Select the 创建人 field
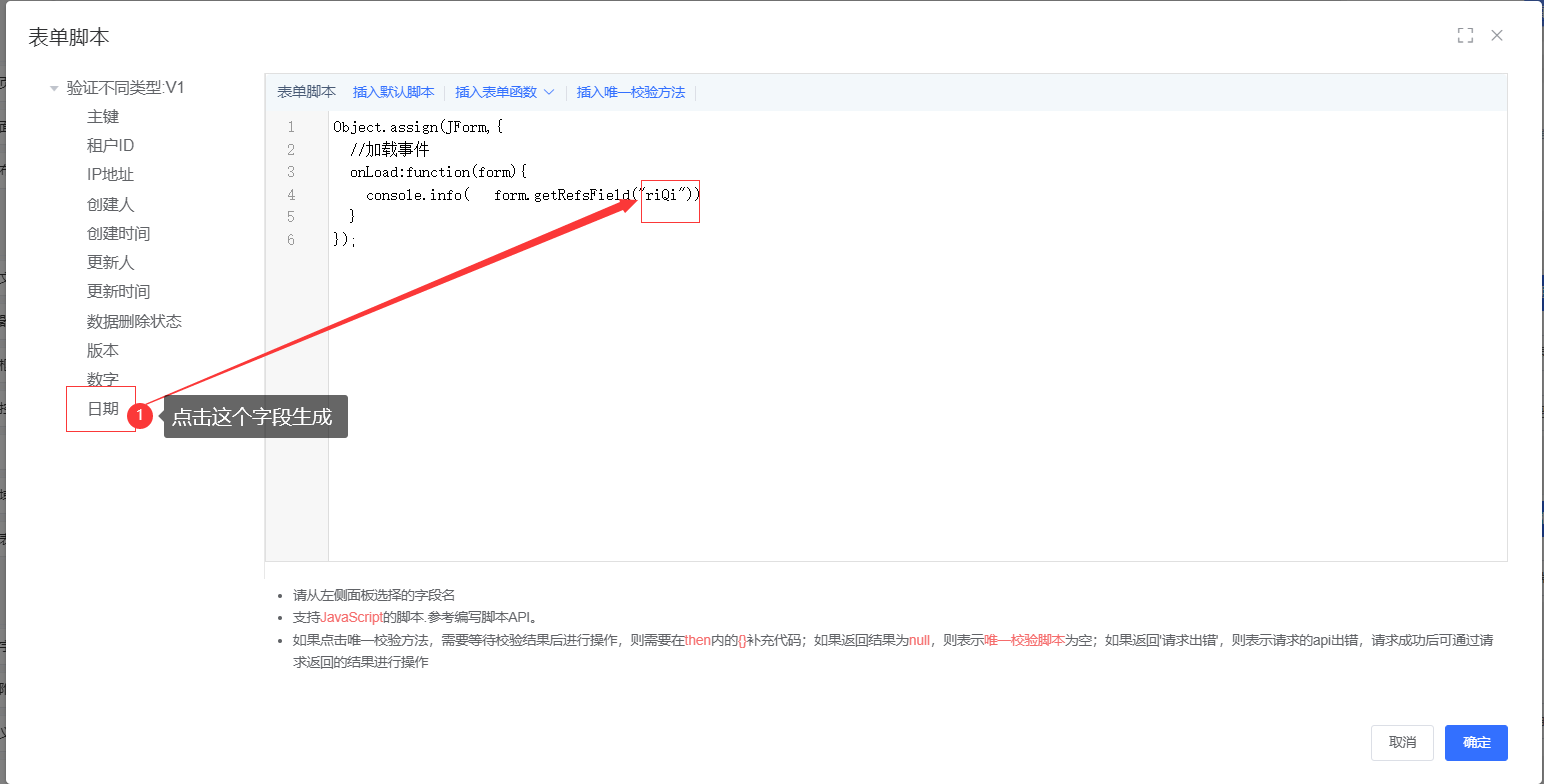The image size is (1544, 784). point(110,204)
